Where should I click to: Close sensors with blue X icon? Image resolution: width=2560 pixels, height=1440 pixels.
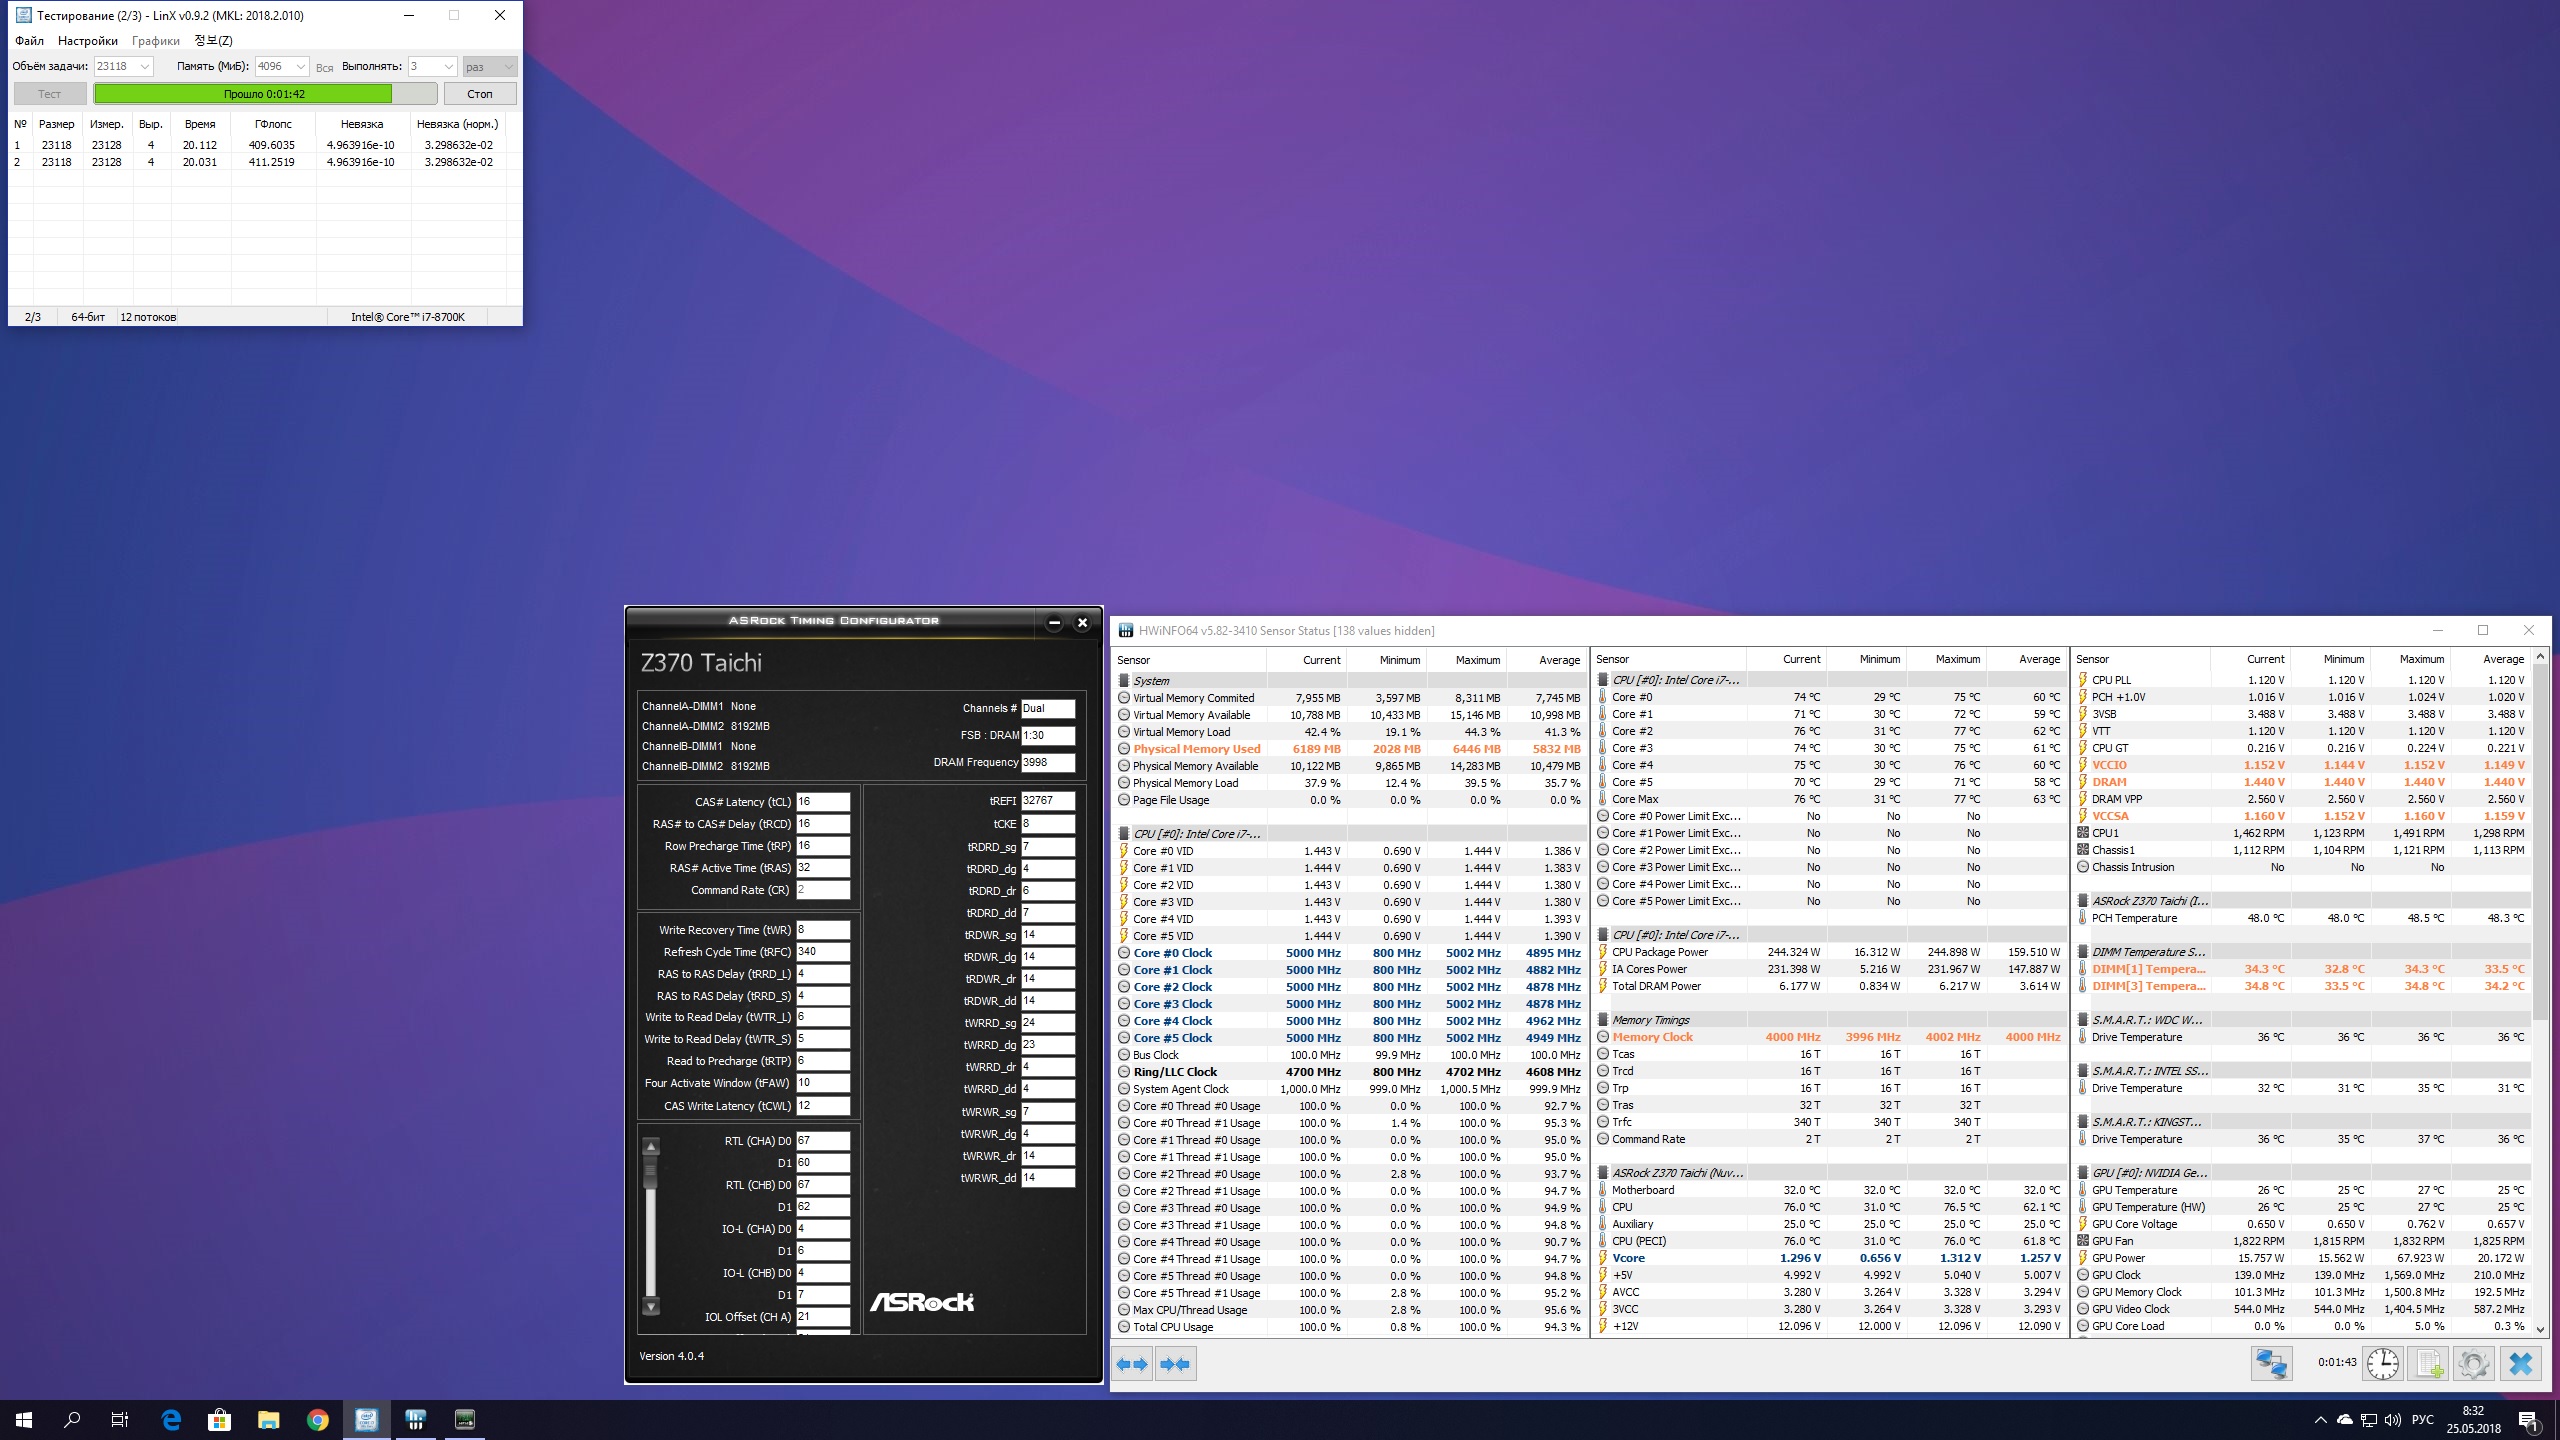[2521, 1363]
